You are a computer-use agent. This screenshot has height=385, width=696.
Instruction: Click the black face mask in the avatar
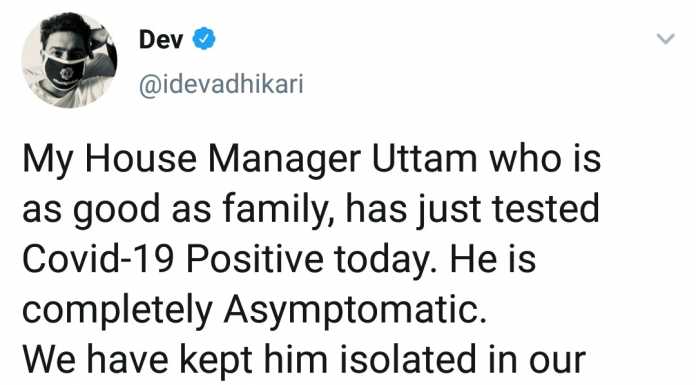(x=65, y=71)
